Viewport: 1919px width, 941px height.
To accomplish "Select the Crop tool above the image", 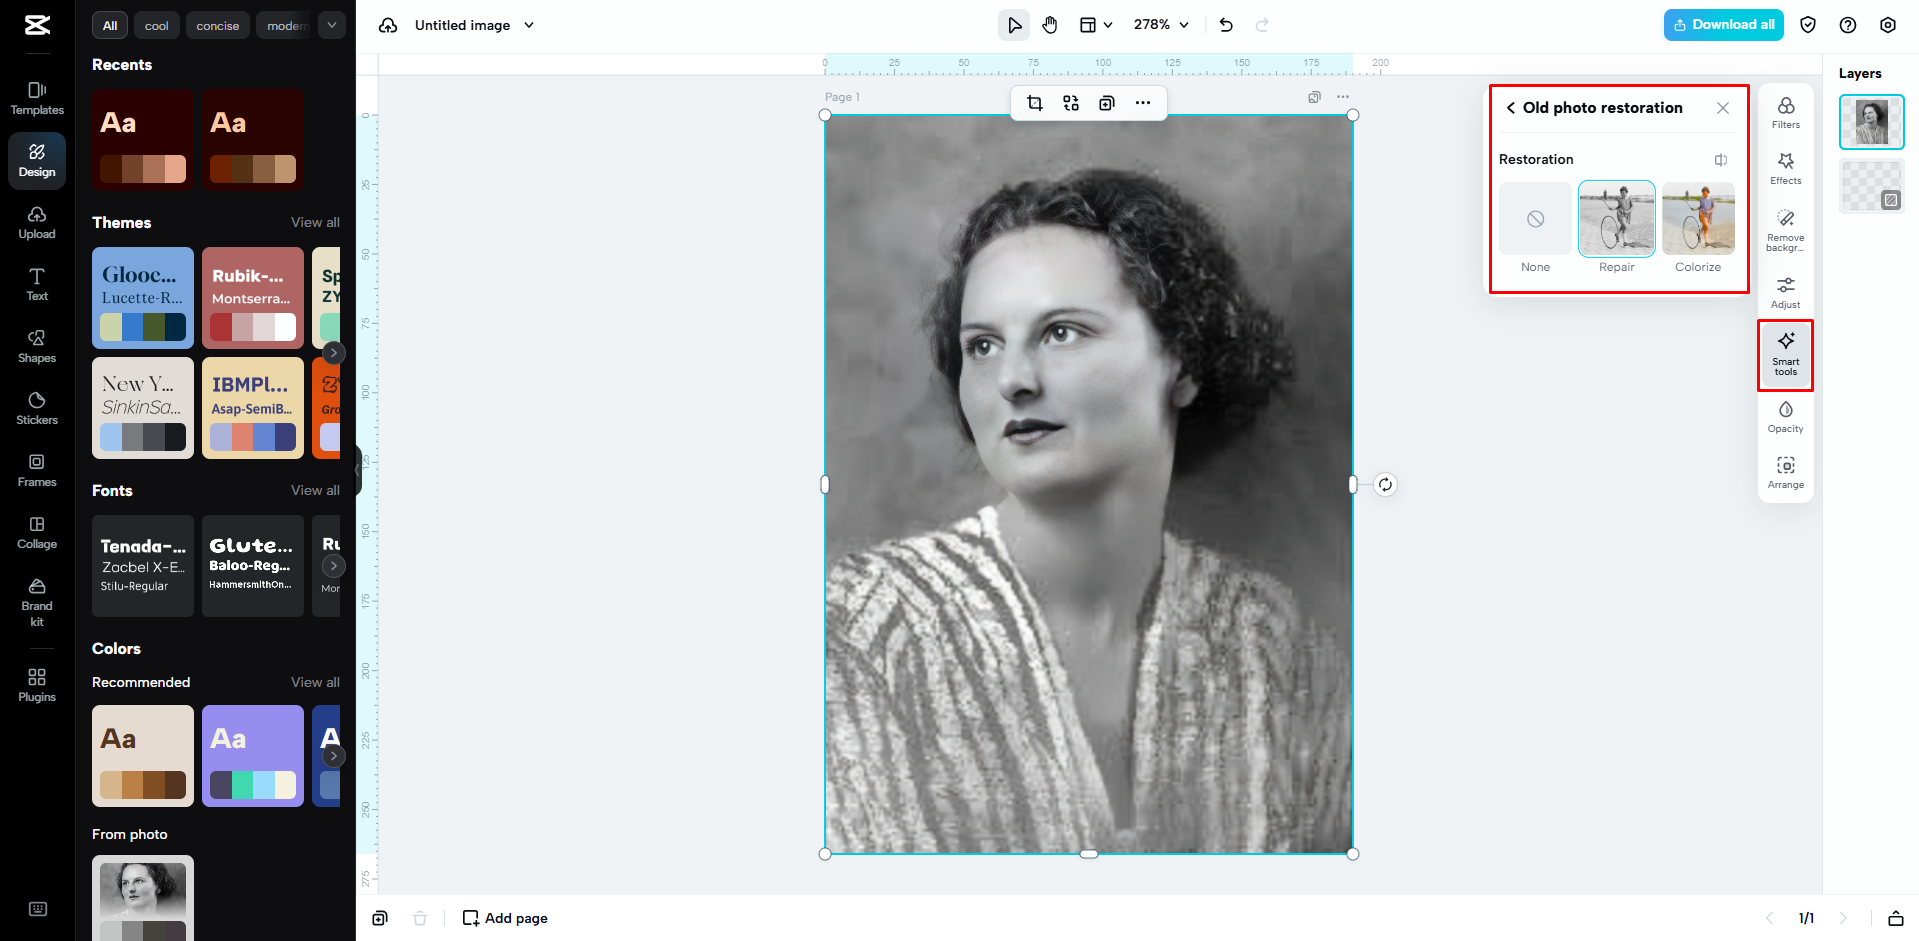I will (x=1035, y=103).
